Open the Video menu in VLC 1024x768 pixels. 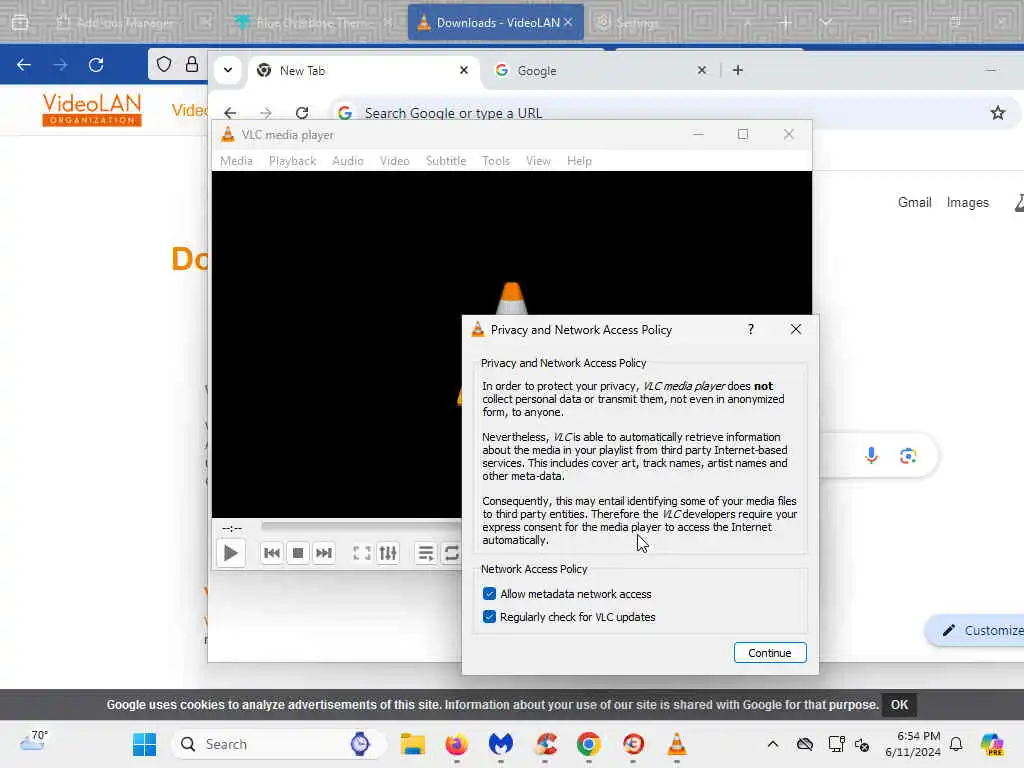(x=394, y=161)
